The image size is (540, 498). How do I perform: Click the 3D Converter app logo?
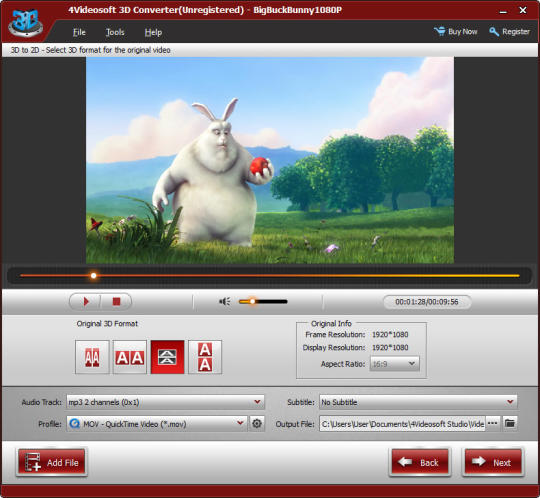tap(26, 22)
